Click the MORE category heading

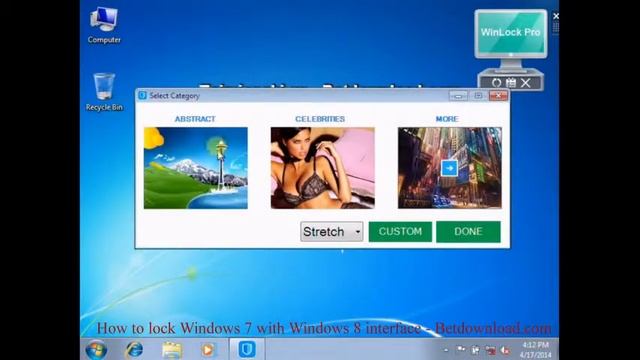point(447,119)
